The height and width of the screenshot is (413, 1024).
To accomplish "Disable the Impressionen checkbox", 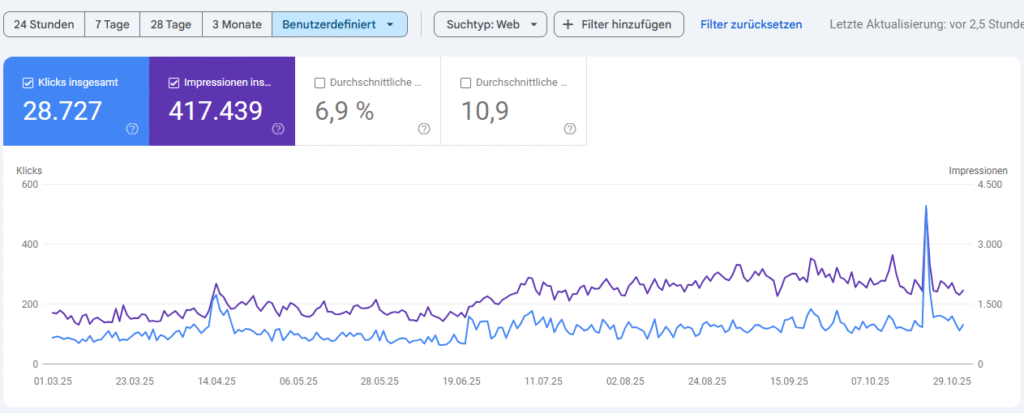I will coord(174,83).
